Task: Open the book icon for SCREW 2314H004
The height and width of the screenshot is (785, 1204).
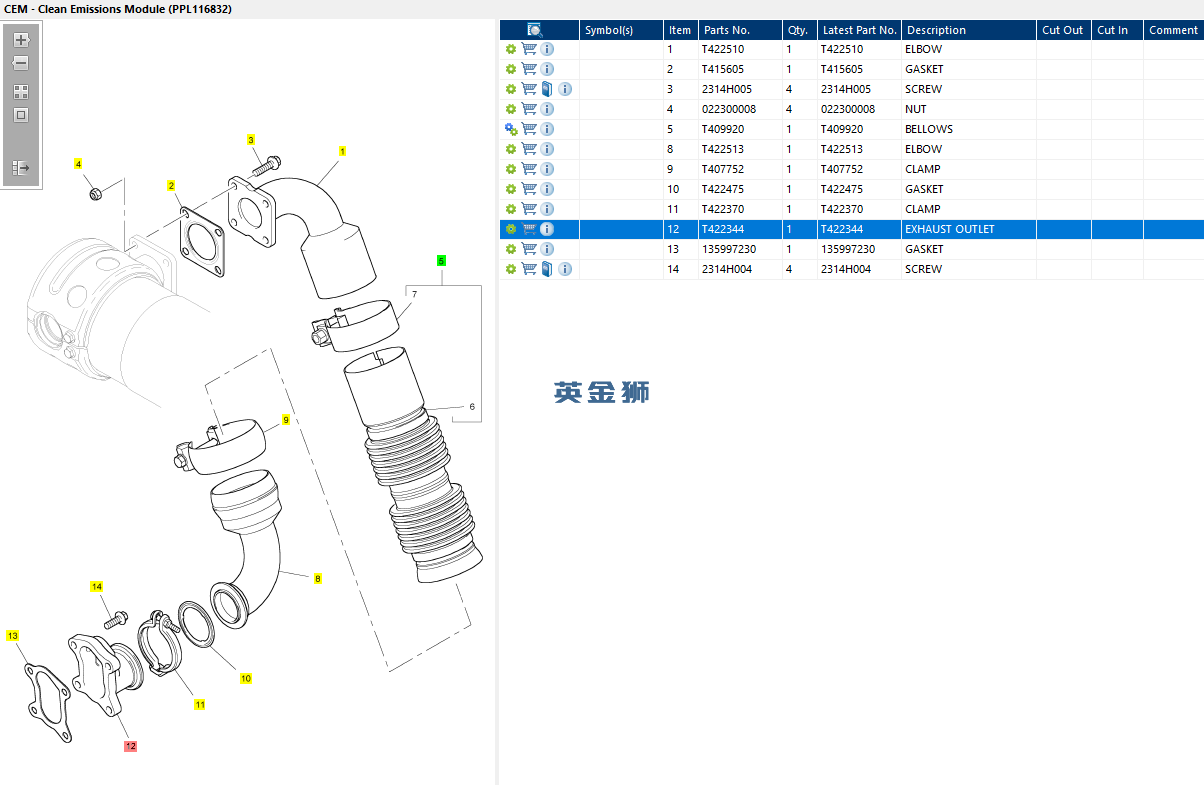Action: pyautogui.click(x=547, y=269)
